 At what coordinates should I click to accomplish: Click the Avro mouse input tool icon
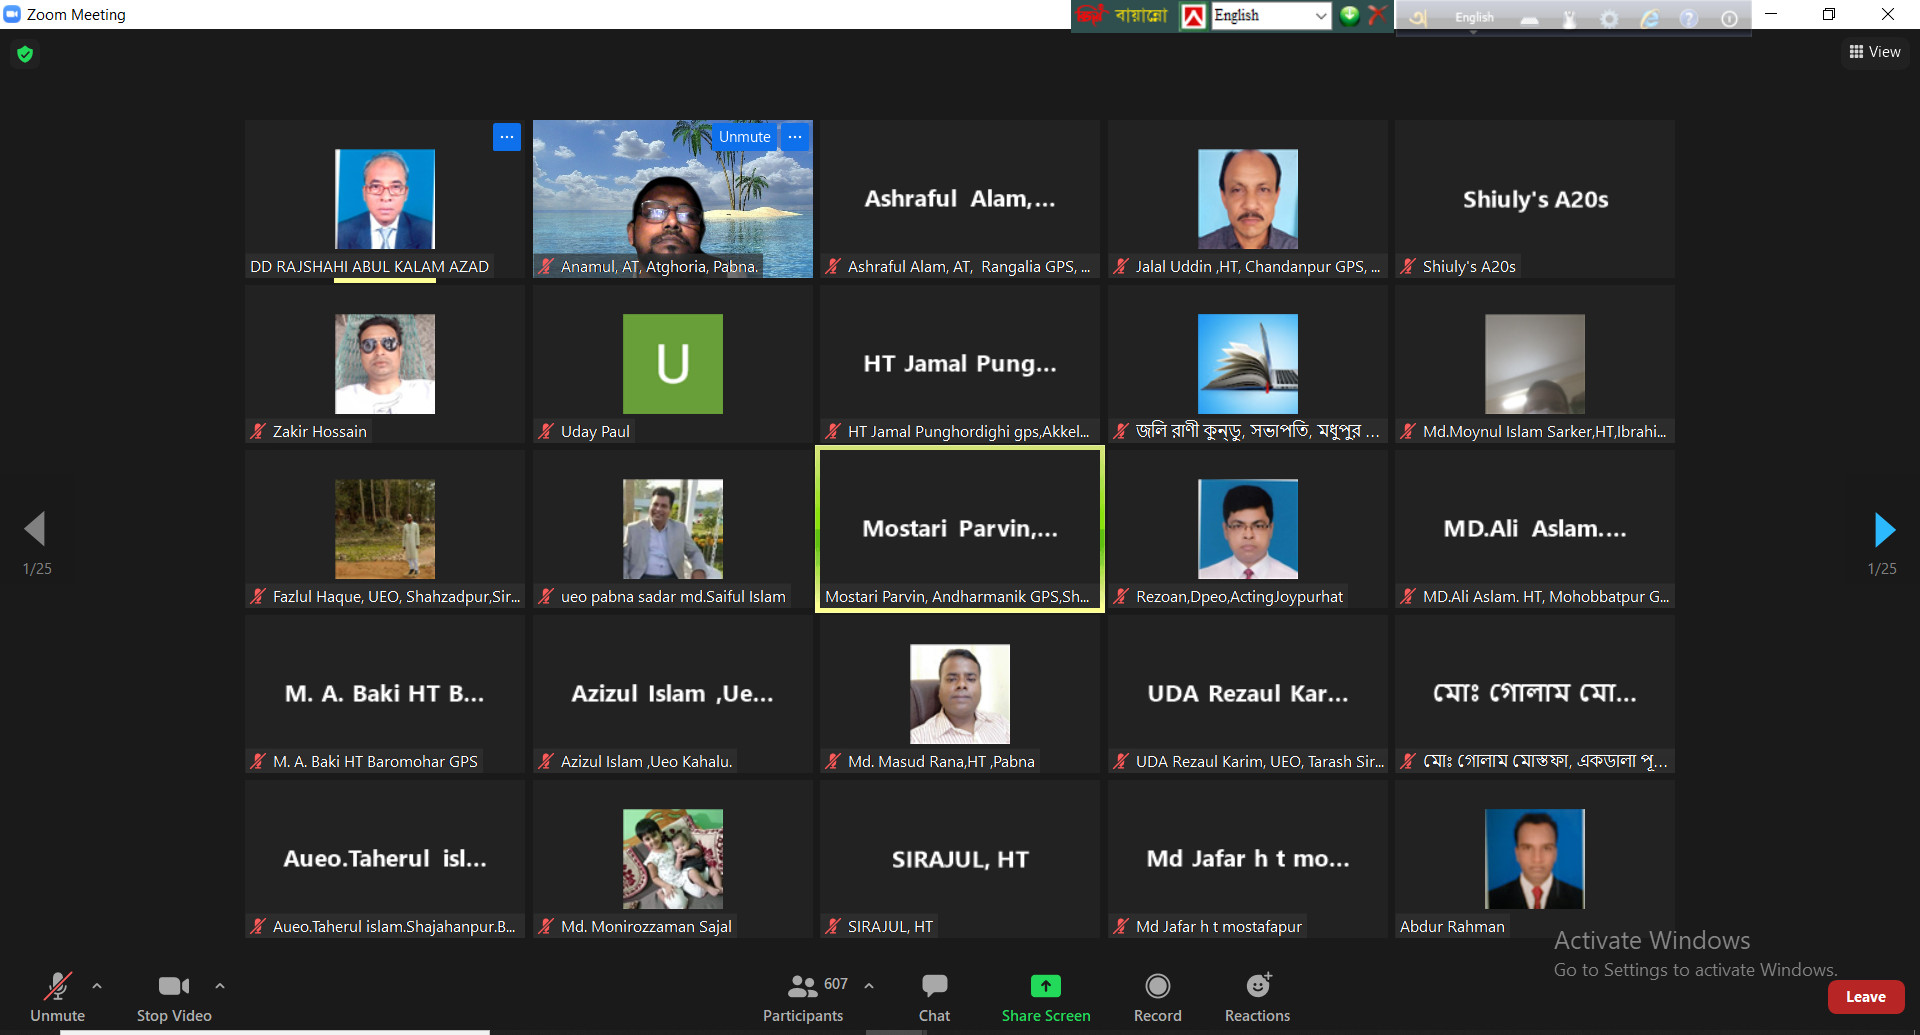click(x=1569, y=19)
